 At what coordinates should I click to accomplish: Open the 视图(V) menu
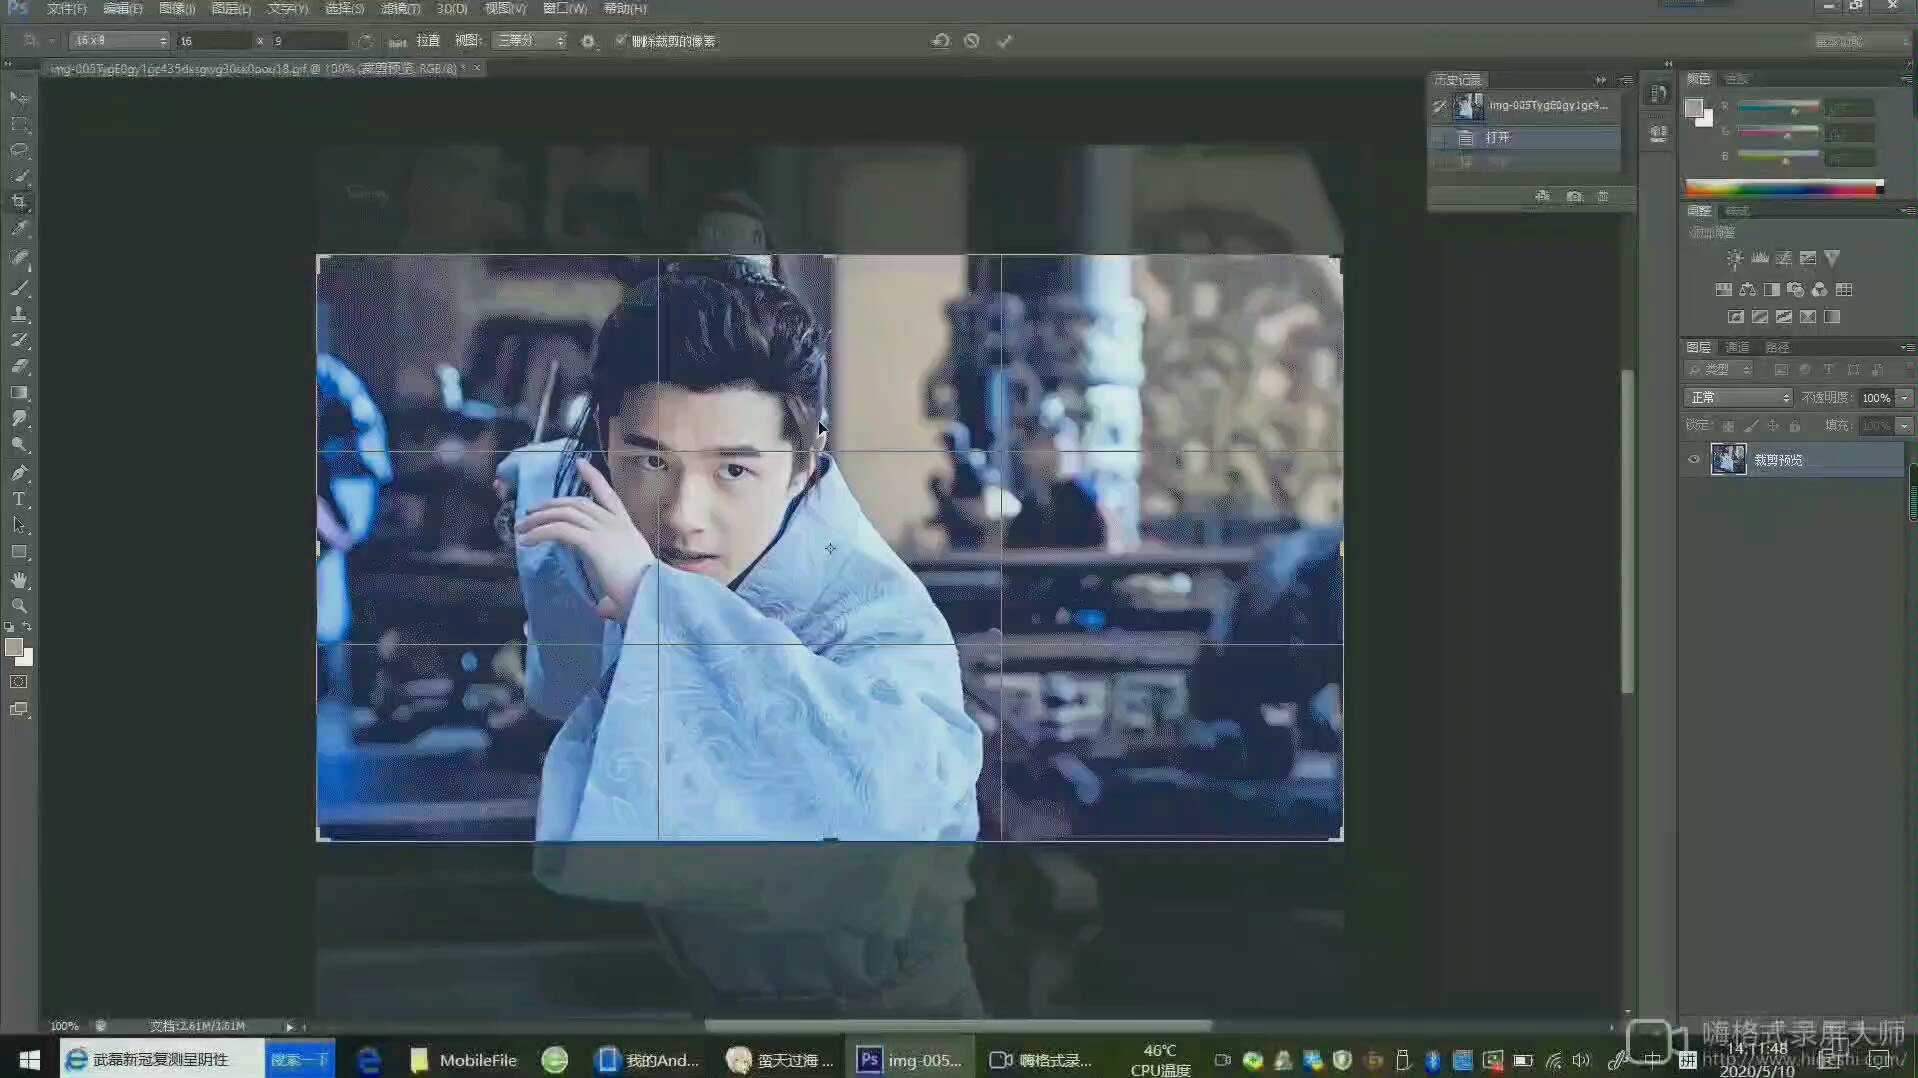[505, 9]
